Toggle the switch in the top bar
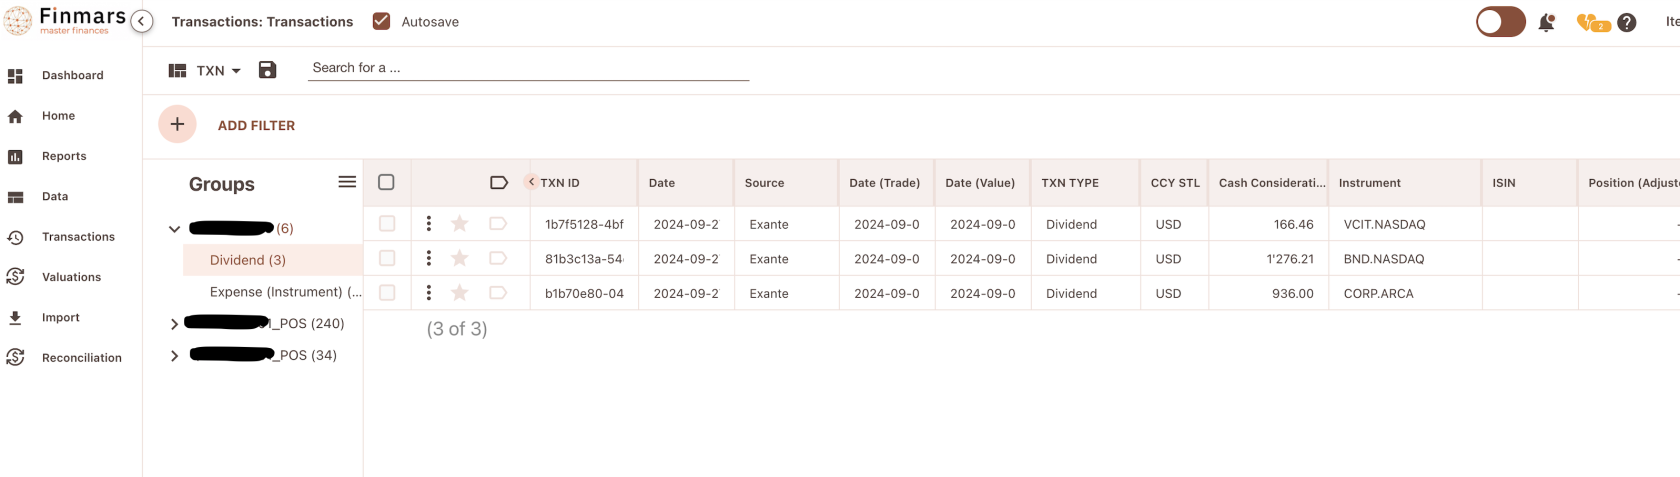 tap(1500, 22)
